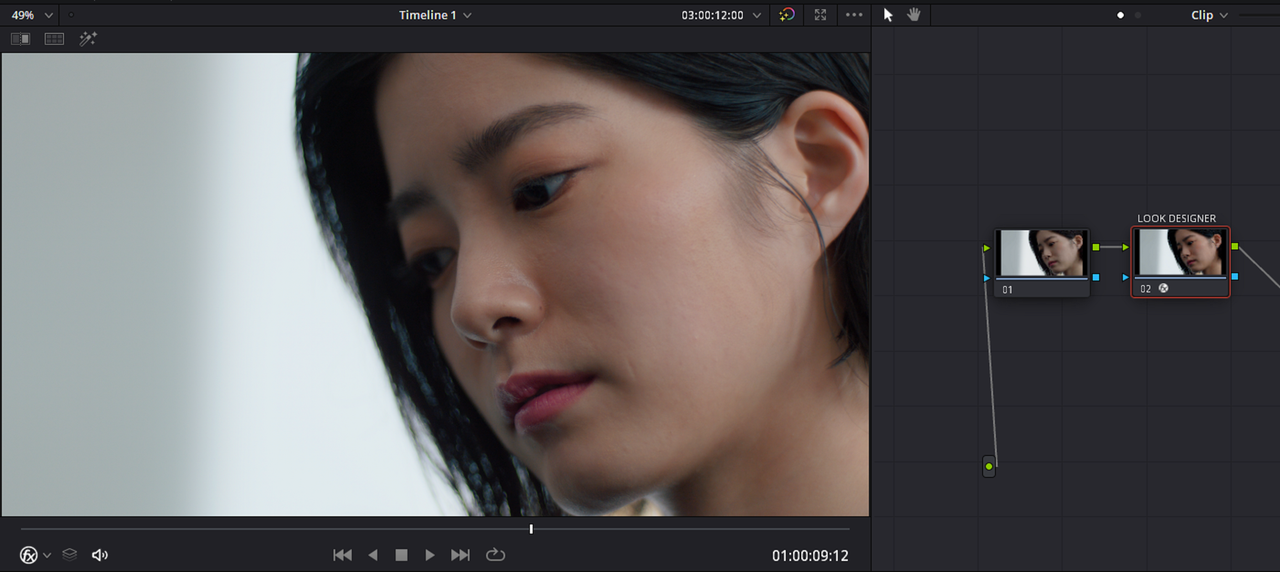The width and height of the screenshot is (1280, 572).
Task: Expand the 03:00:12:00 timecode dropdown
Action: [x=757, y=15]
